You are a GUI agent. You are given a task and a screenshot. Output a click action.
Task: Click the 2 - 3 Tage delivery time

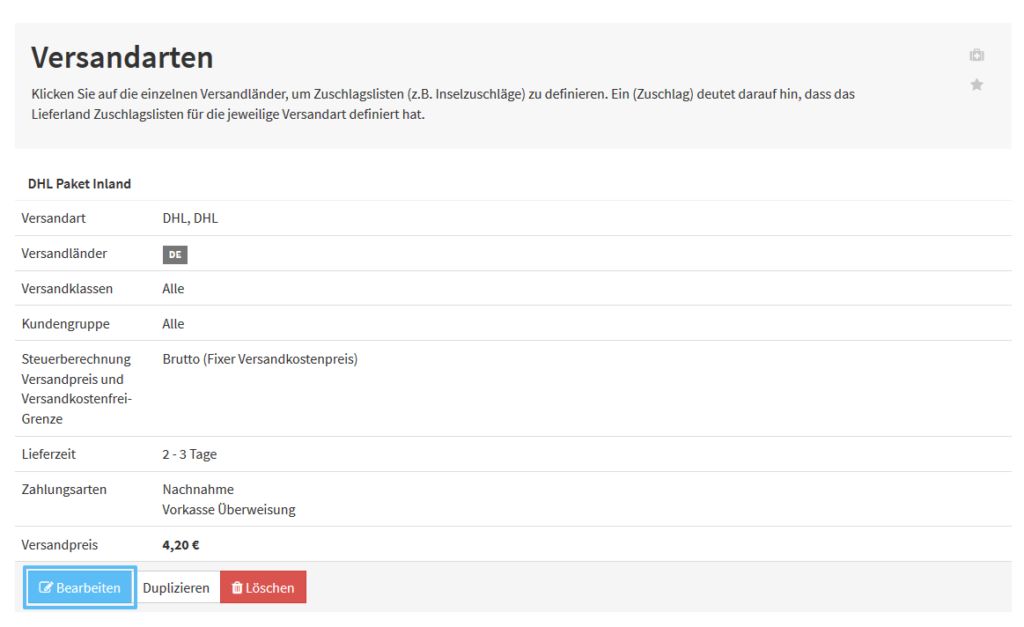pyautogui.click(x=189, y=454)
